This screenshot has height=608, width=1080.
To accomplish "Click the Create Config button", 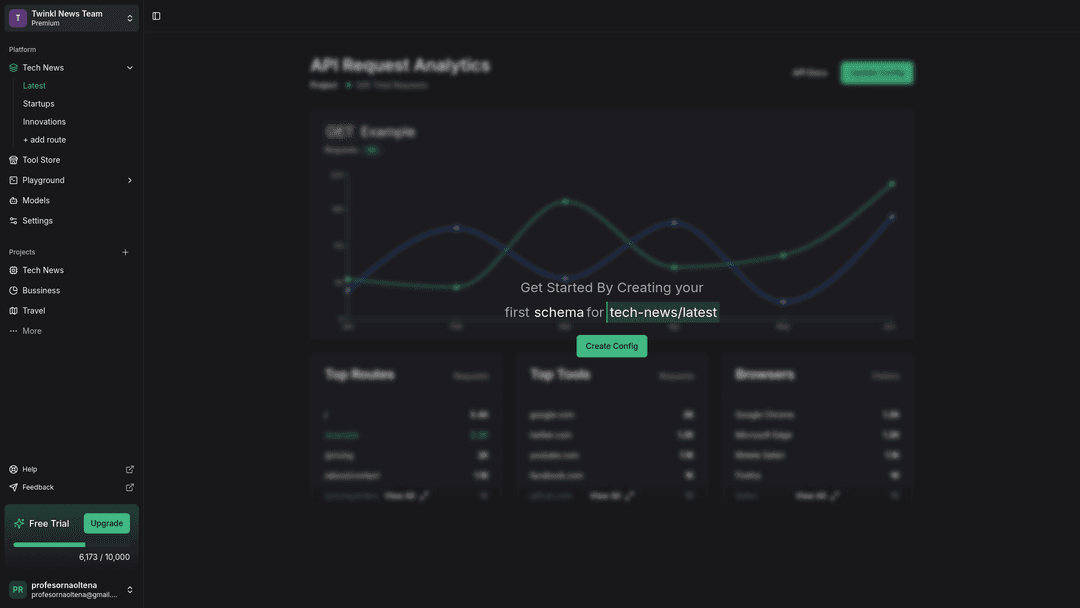I will 611,346.
